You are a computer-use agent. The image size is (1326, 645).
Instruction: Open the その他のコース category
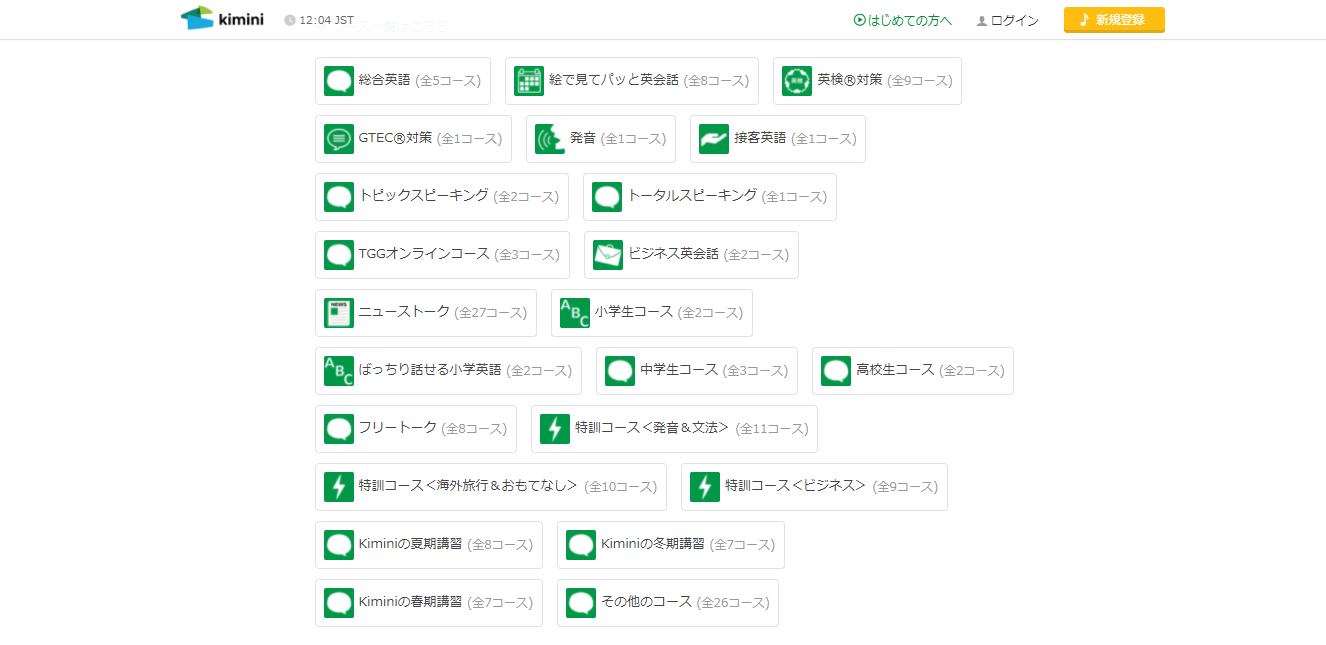click(668, 603)
